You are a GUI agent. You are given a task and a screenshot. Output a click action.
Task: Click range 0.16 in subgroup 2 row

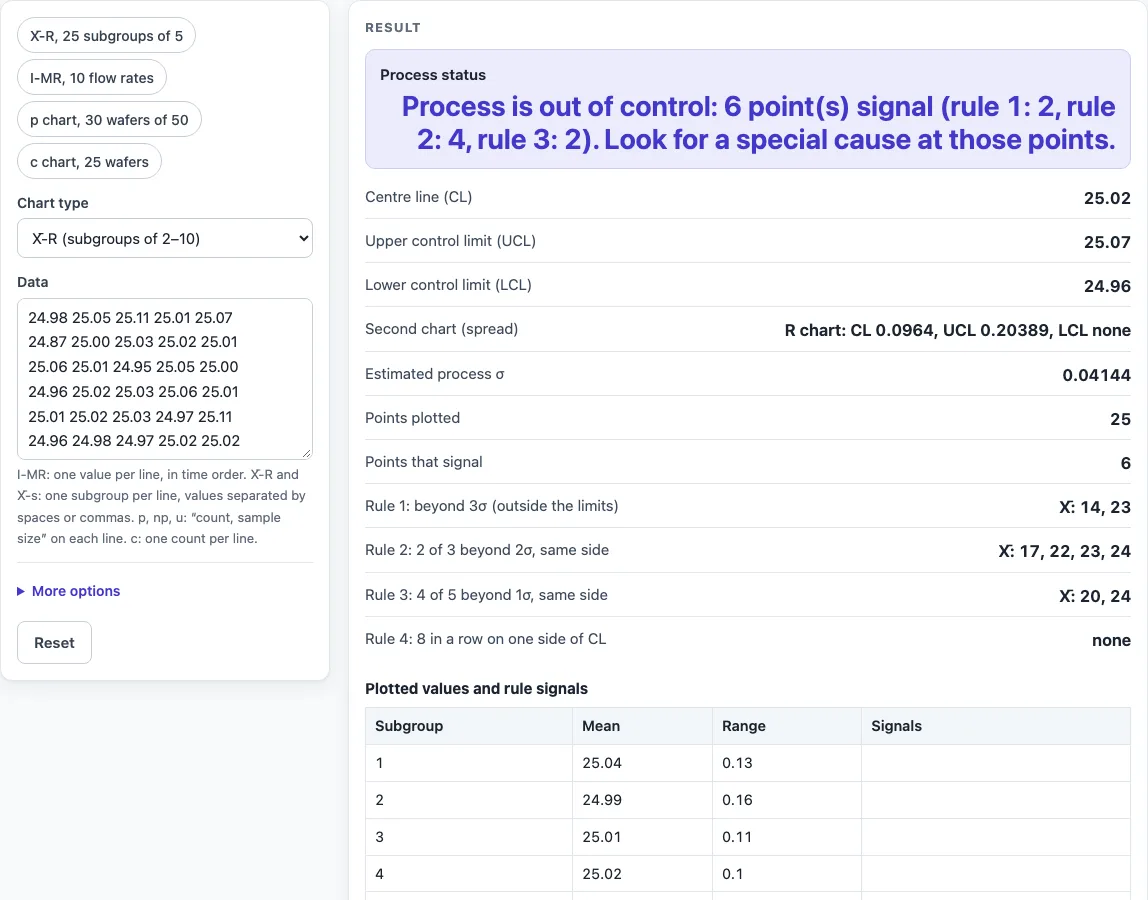(x=737, y=800)
